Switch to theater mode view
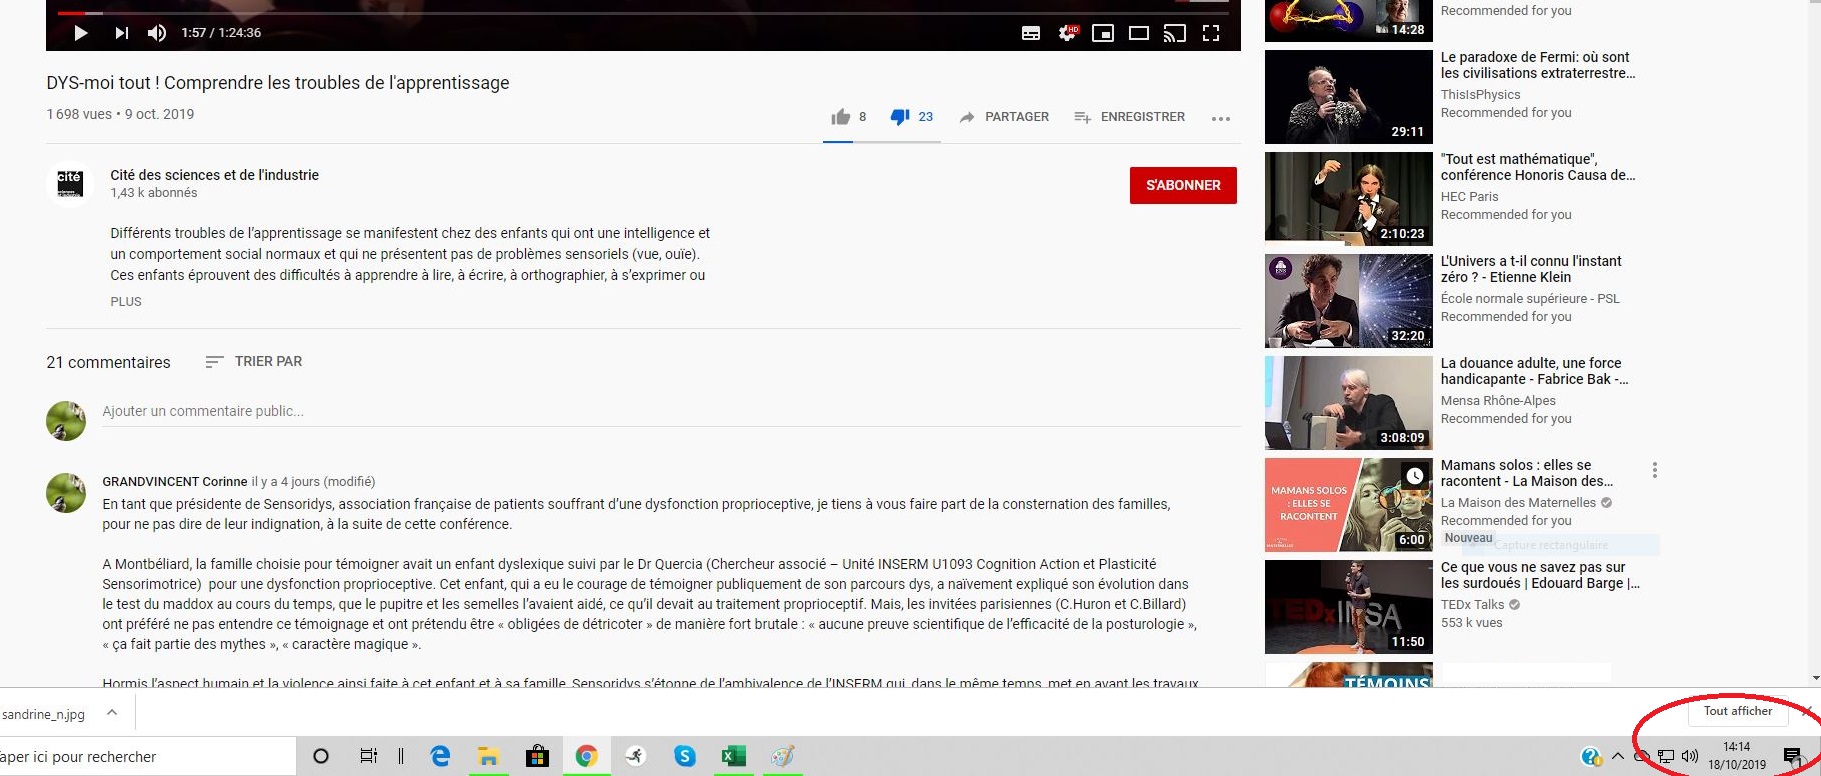The width and height of the screenshot is (1821, 776). pyautogui.click(x=1139, y=33)
